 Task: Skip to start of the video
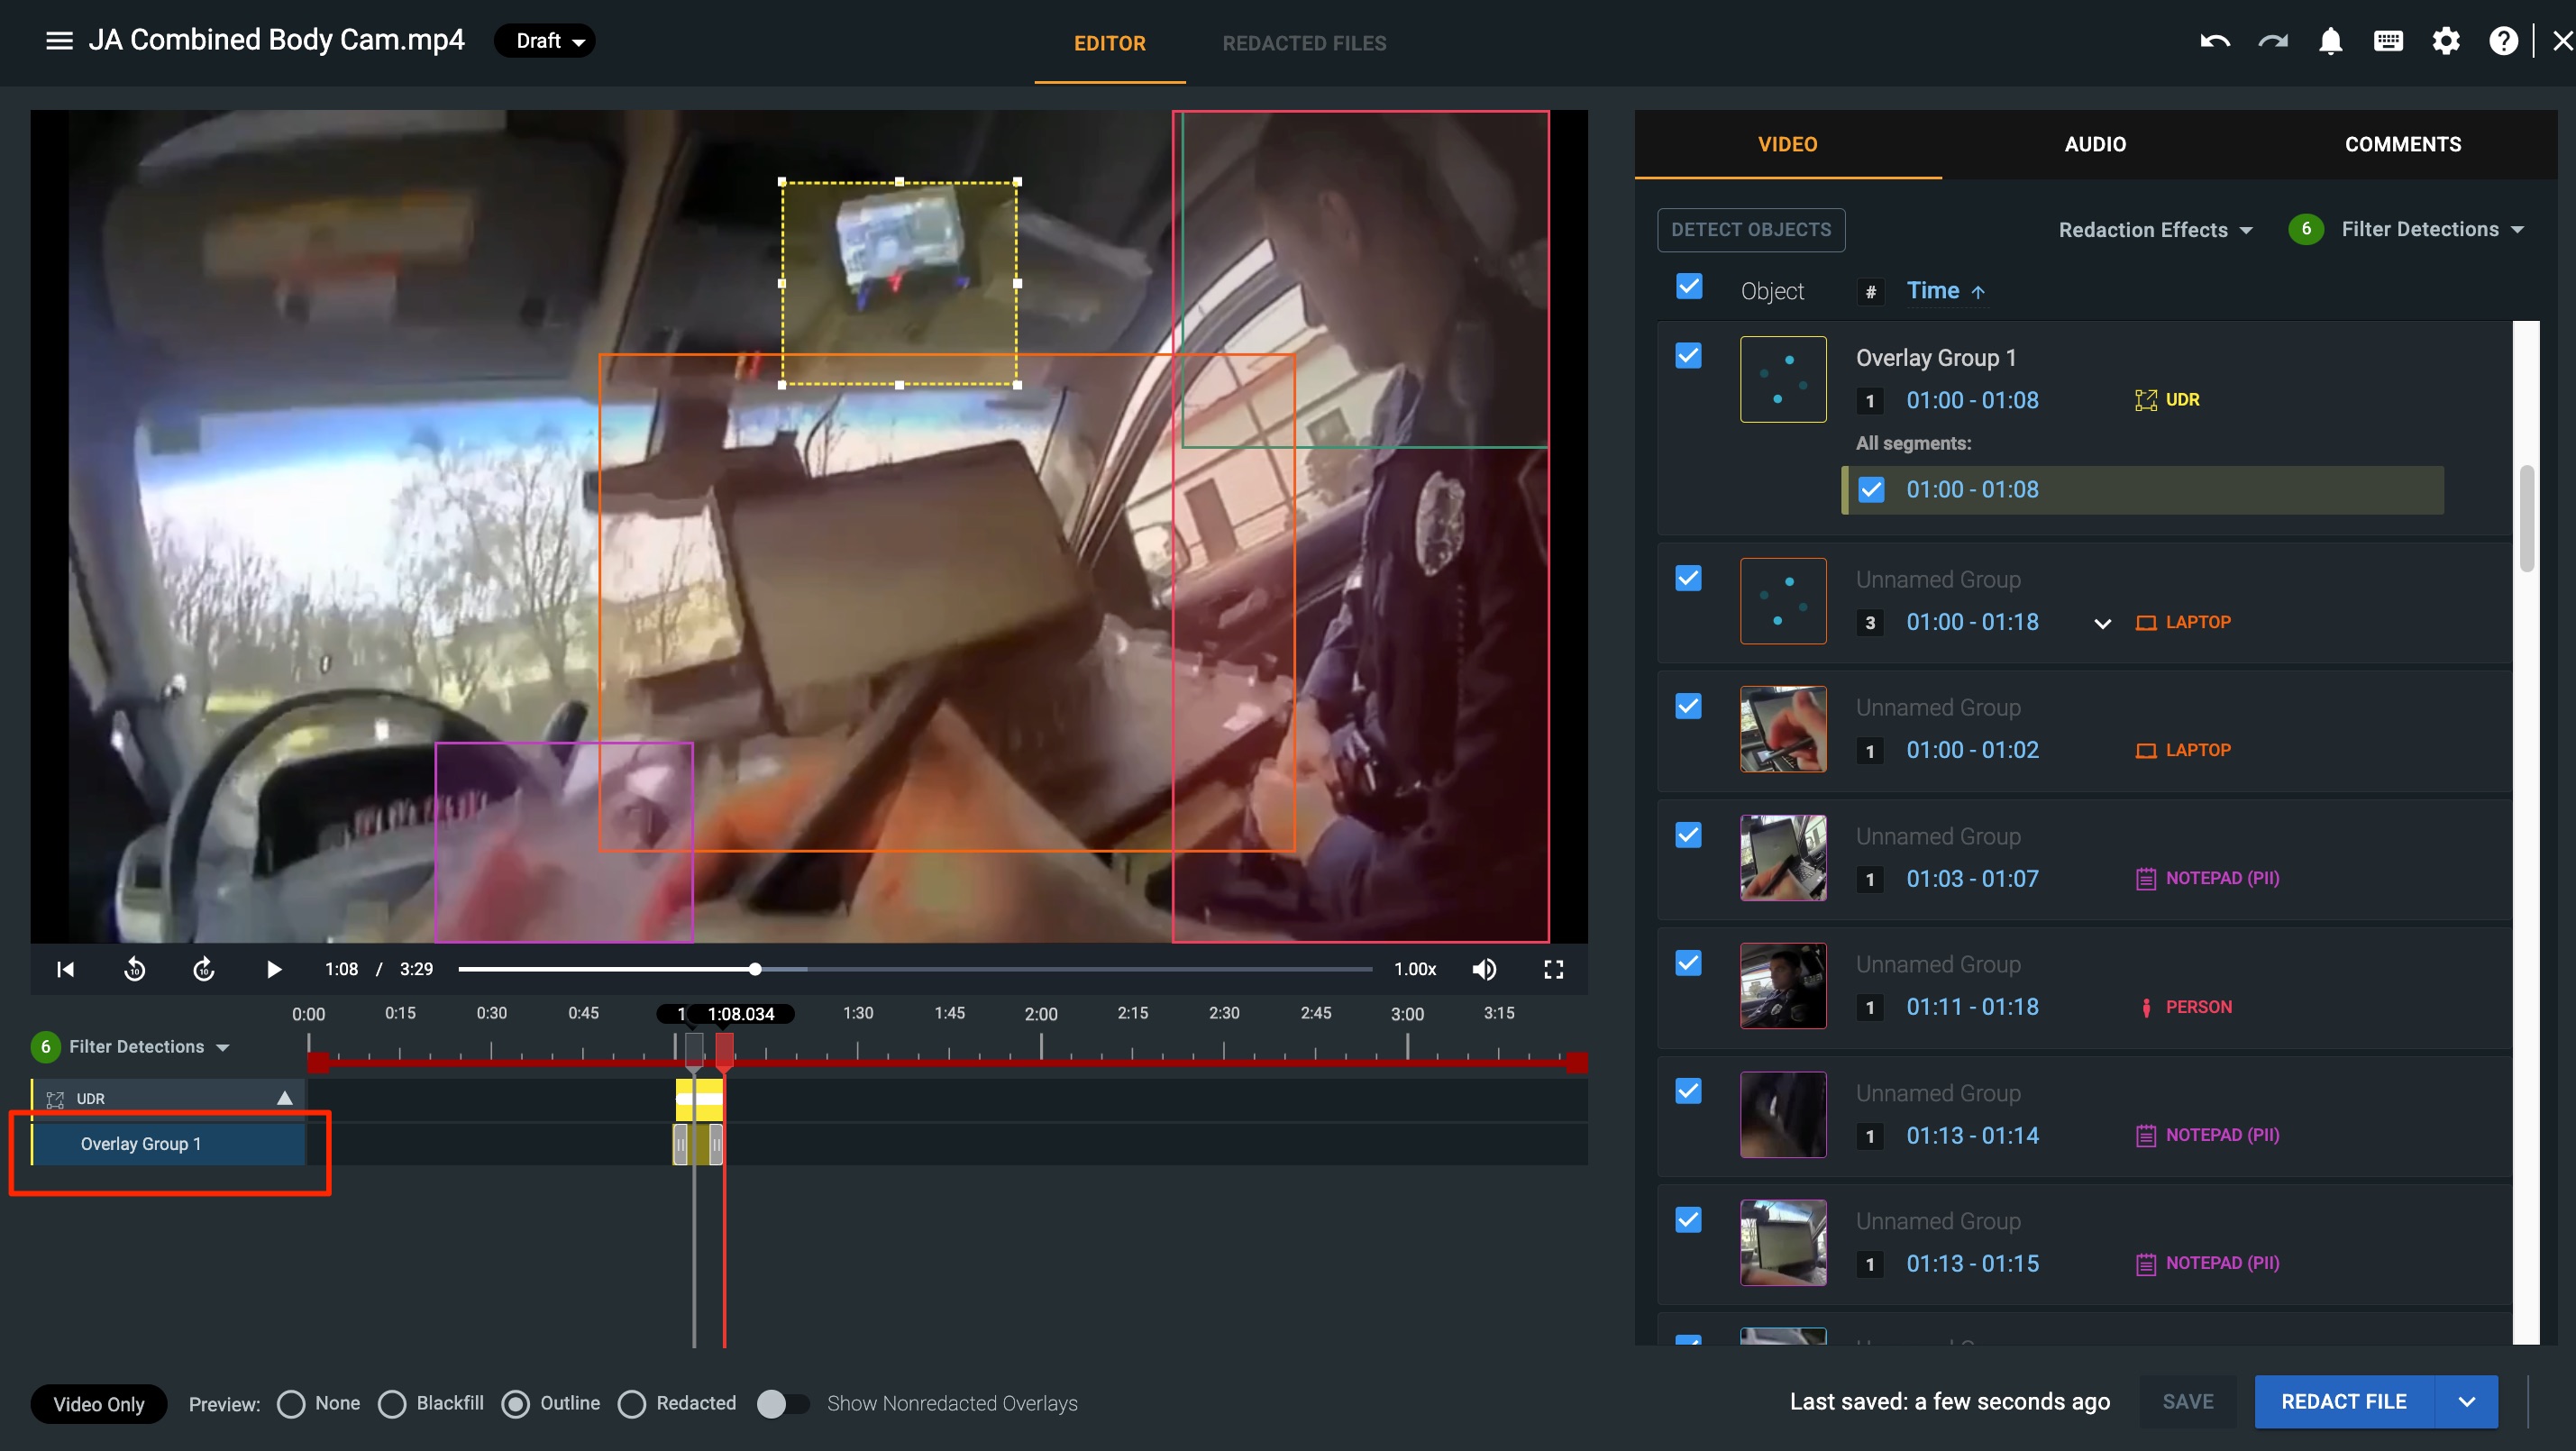[66, 969]
